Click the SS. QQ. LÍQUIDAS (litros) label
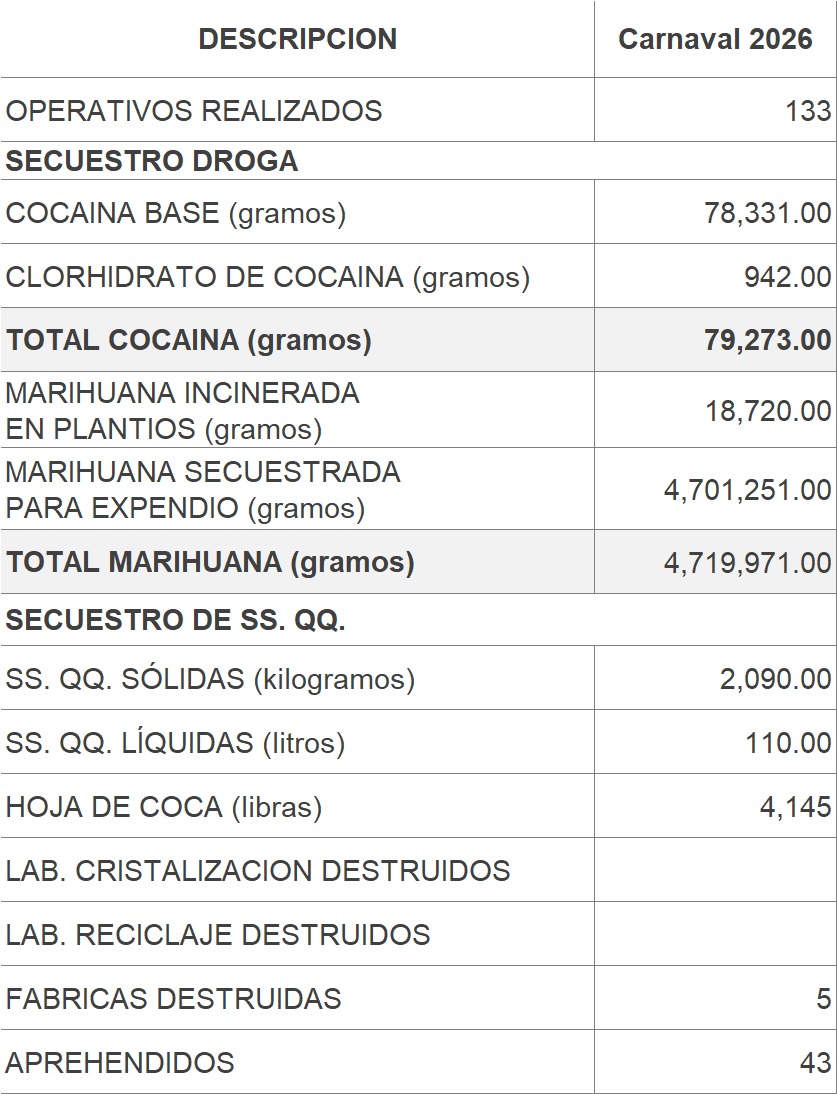The width and height of the screenshot is (837, 1094). tap(175, 743)
